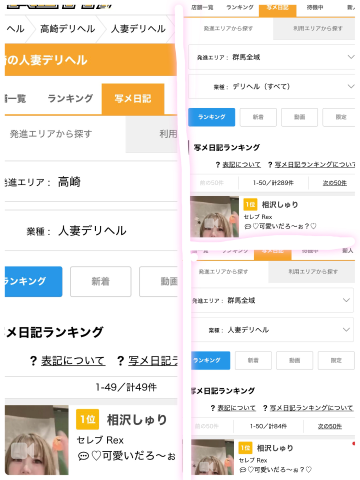Expand the 業種: デリヘル（すべて） dropdown chevron
Viewport: 360px width, 480px height.
point(351,86)
